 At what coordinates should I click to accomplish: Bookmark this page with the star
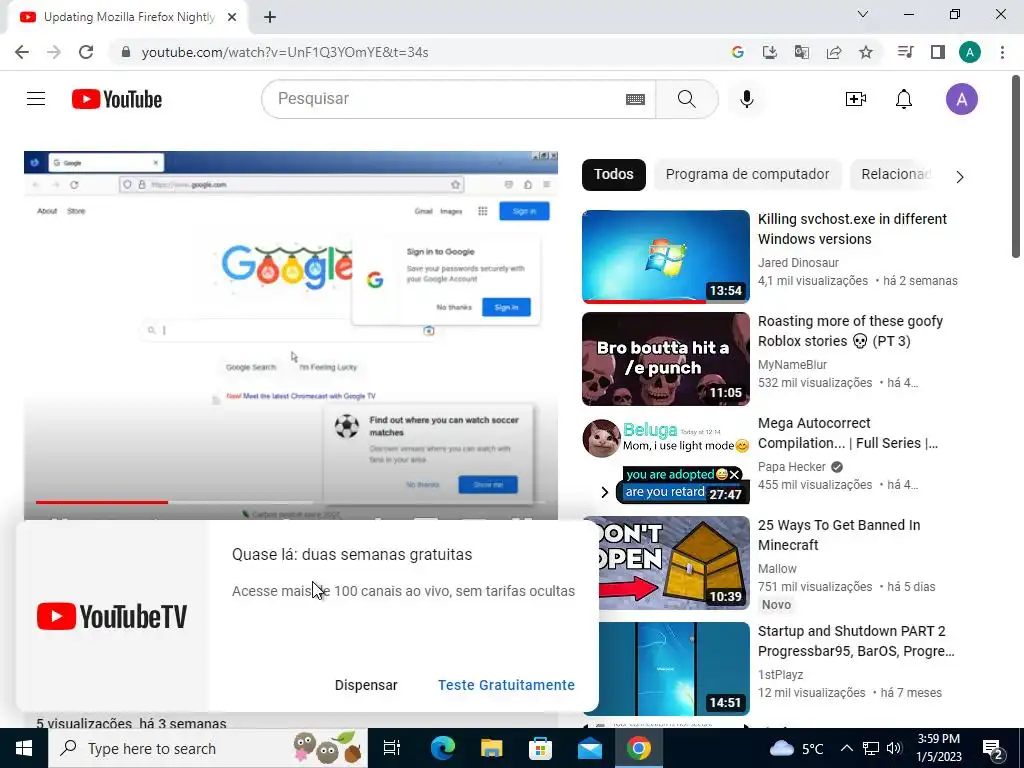tap(866, 52)
